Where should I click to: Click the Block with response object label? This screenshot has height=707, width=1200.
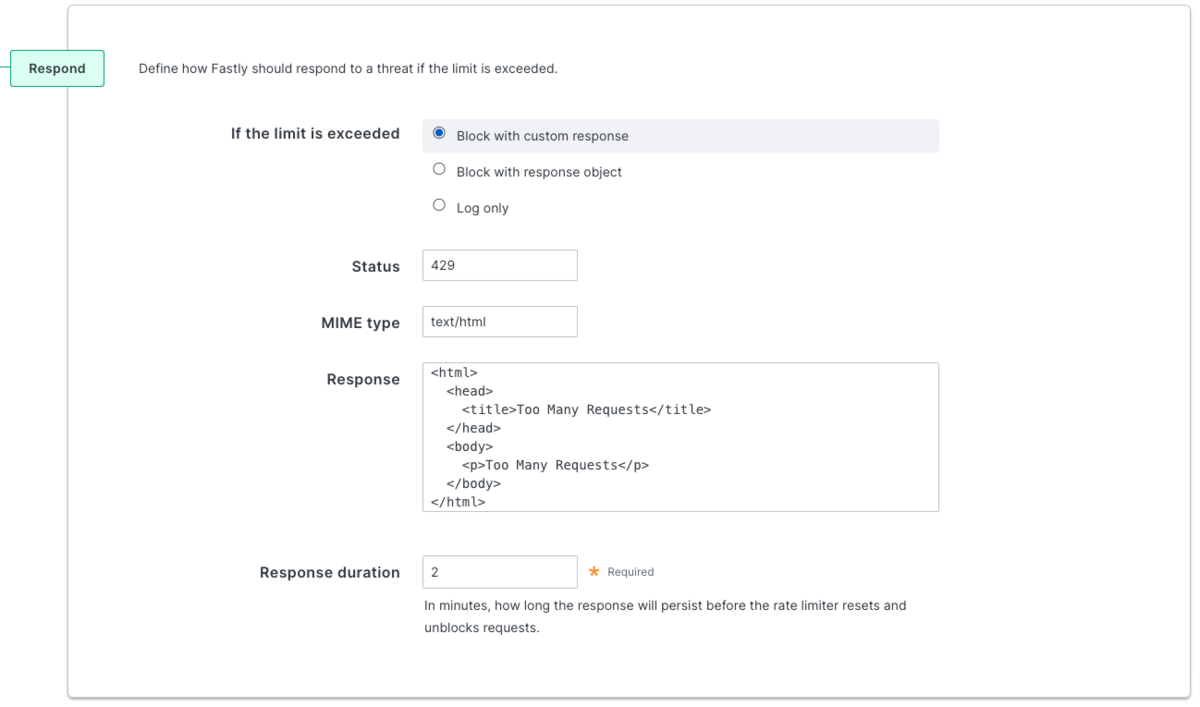[539, 172]
